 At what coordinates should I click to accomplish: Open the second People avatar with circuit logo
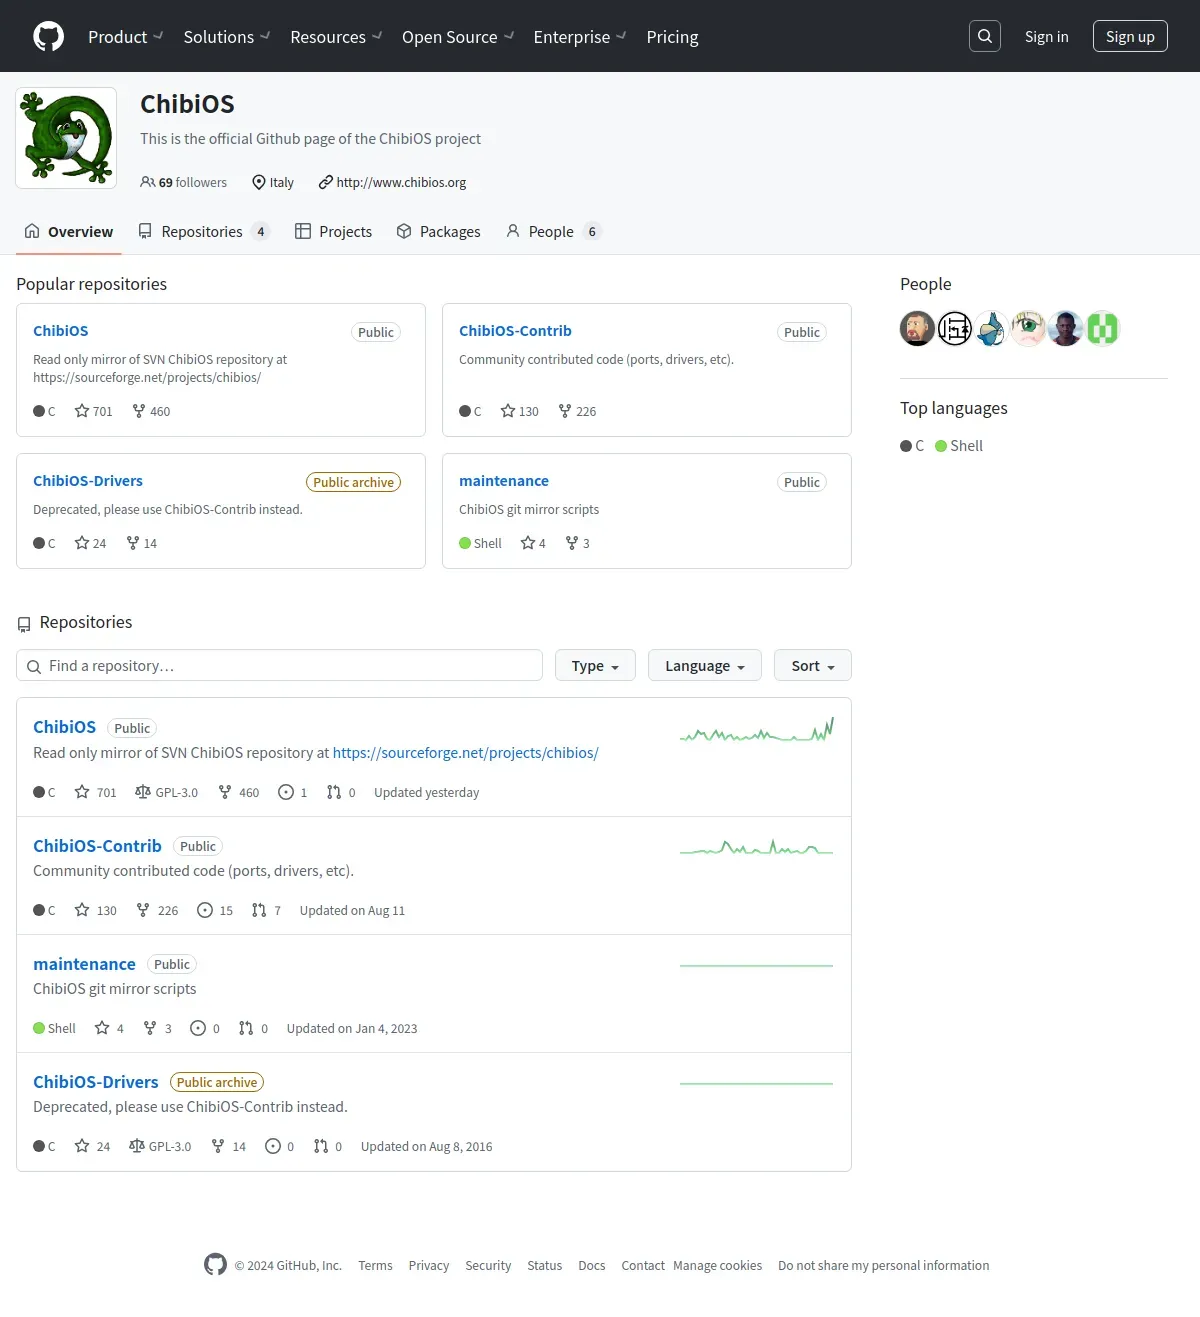tap(955, 328)
